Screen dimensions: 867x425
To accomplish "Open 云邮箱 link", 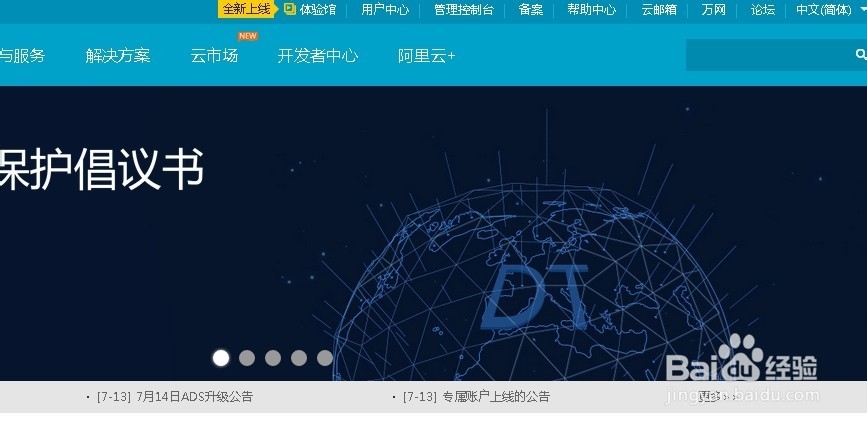I will (x=659, y=9).
